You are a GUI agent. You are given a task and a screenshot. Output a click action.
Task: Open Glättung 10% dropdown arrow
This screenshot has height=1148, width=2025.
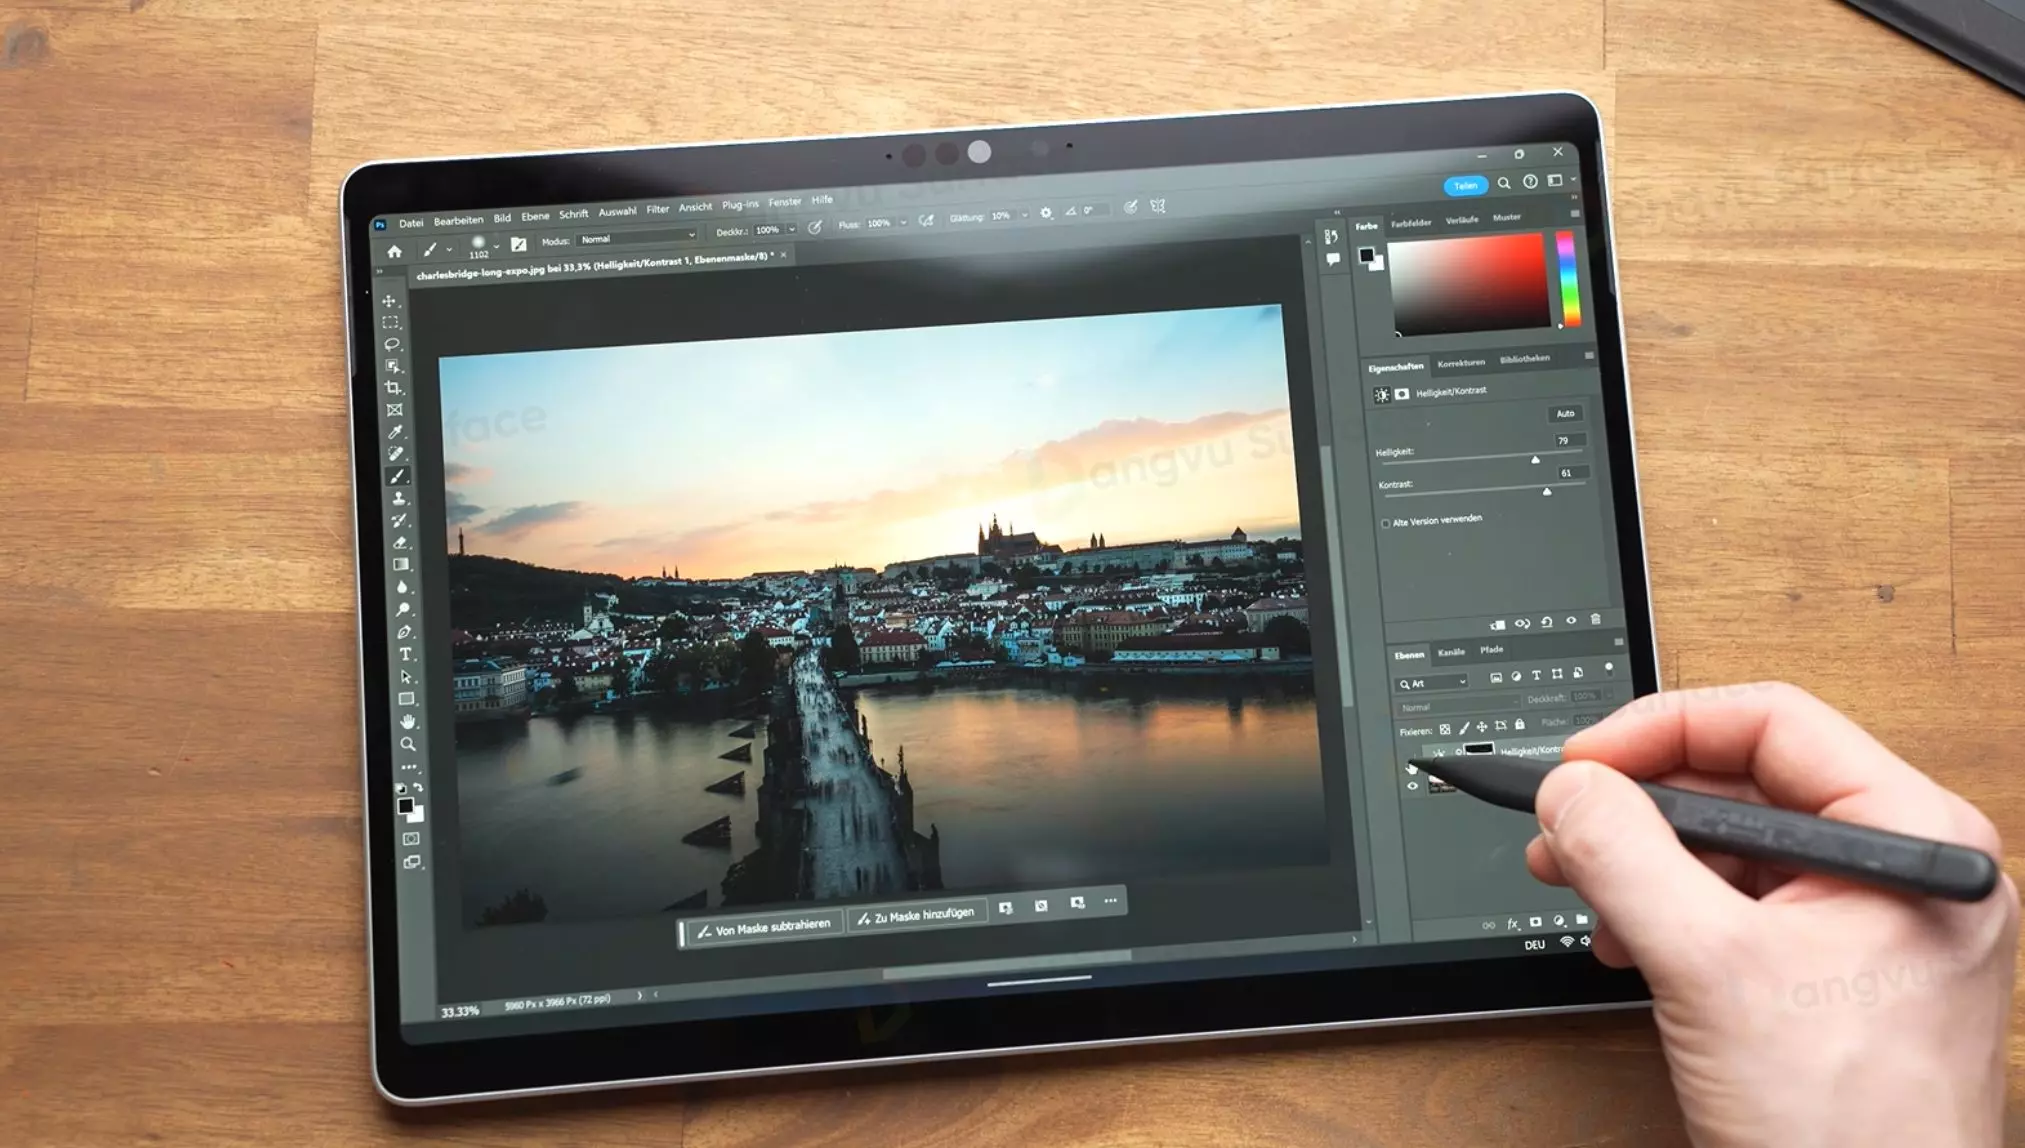[x=1024, y=215]
